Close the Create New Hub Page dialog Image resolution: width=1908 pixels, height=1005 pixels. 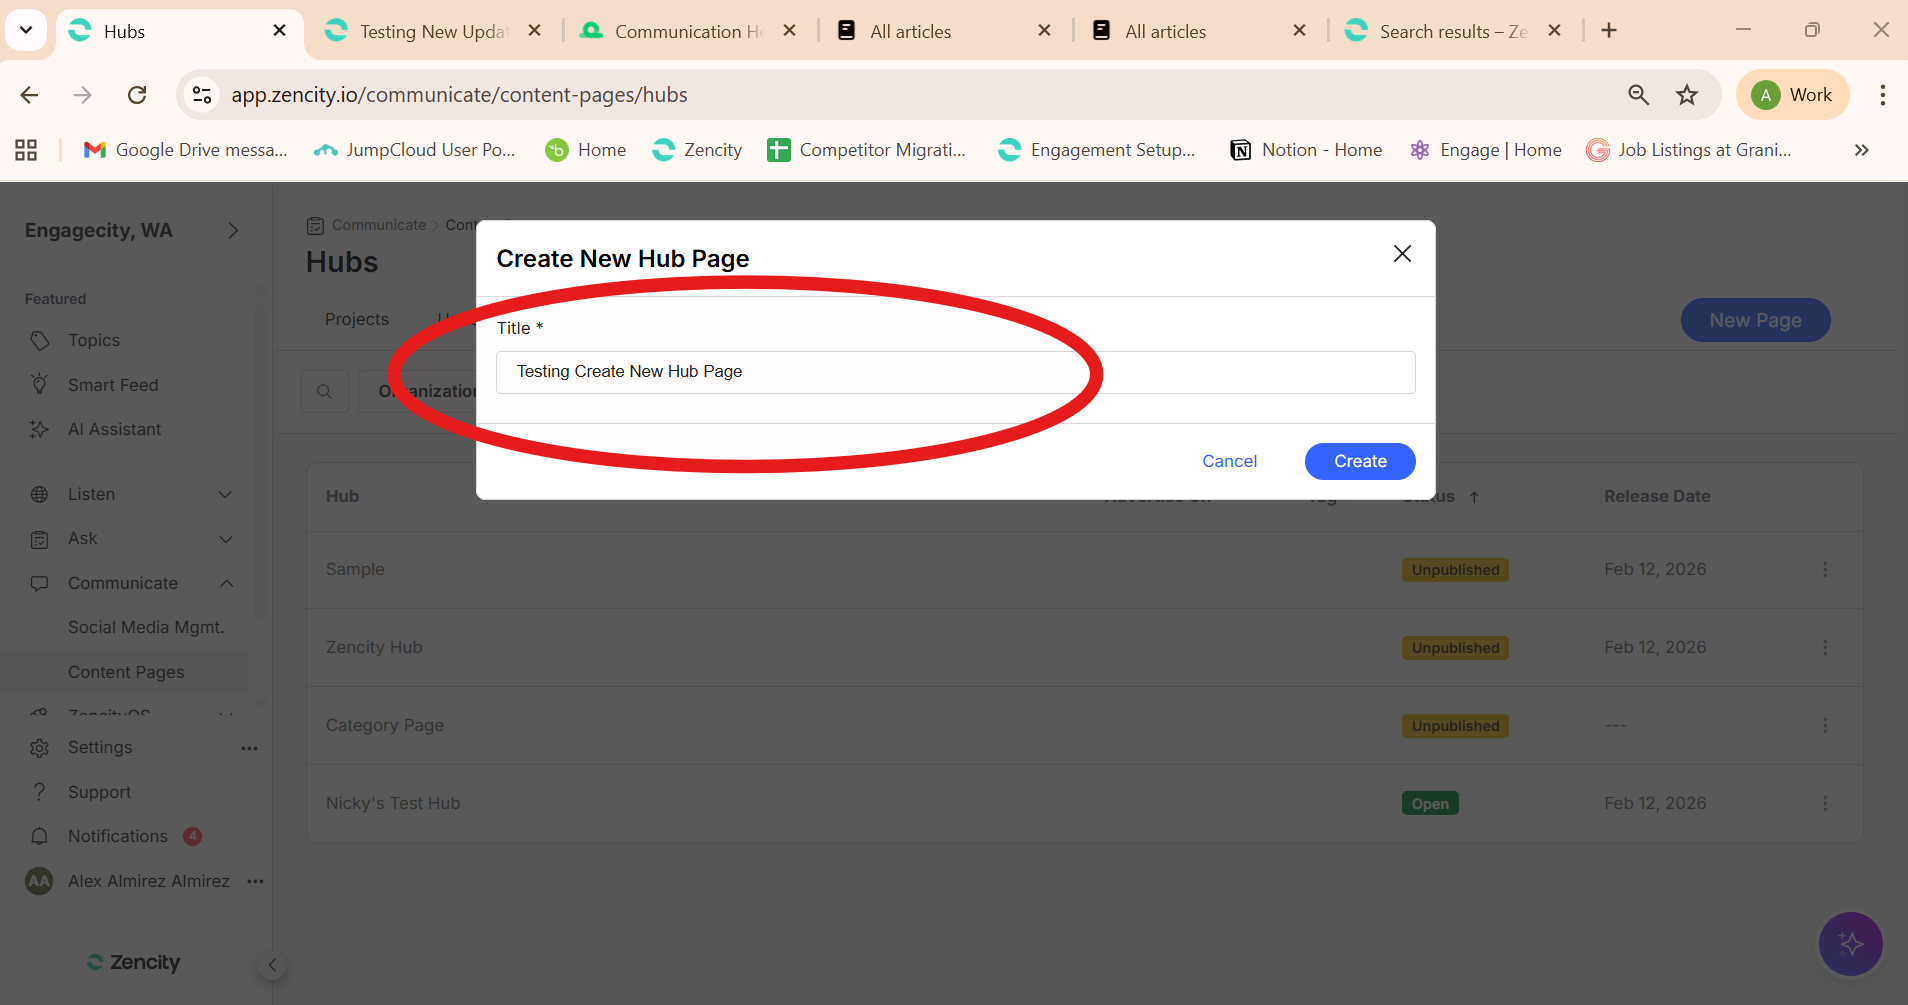[1402, 254]
